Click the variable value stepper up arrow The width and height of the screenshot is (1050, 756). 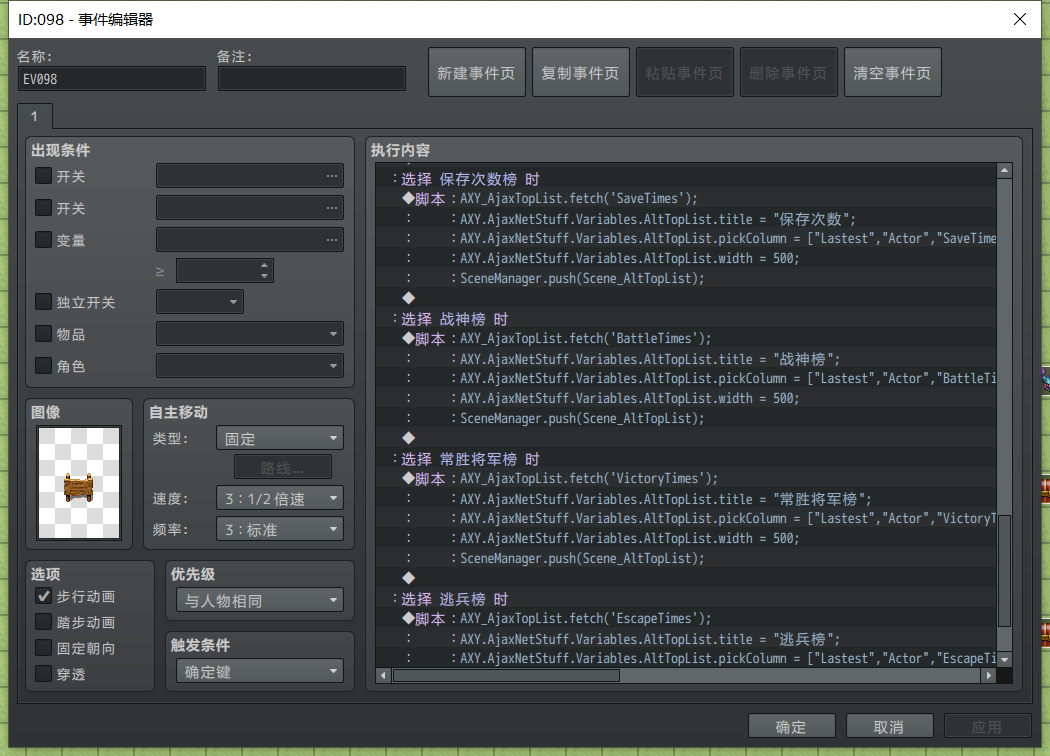[265, 265]
